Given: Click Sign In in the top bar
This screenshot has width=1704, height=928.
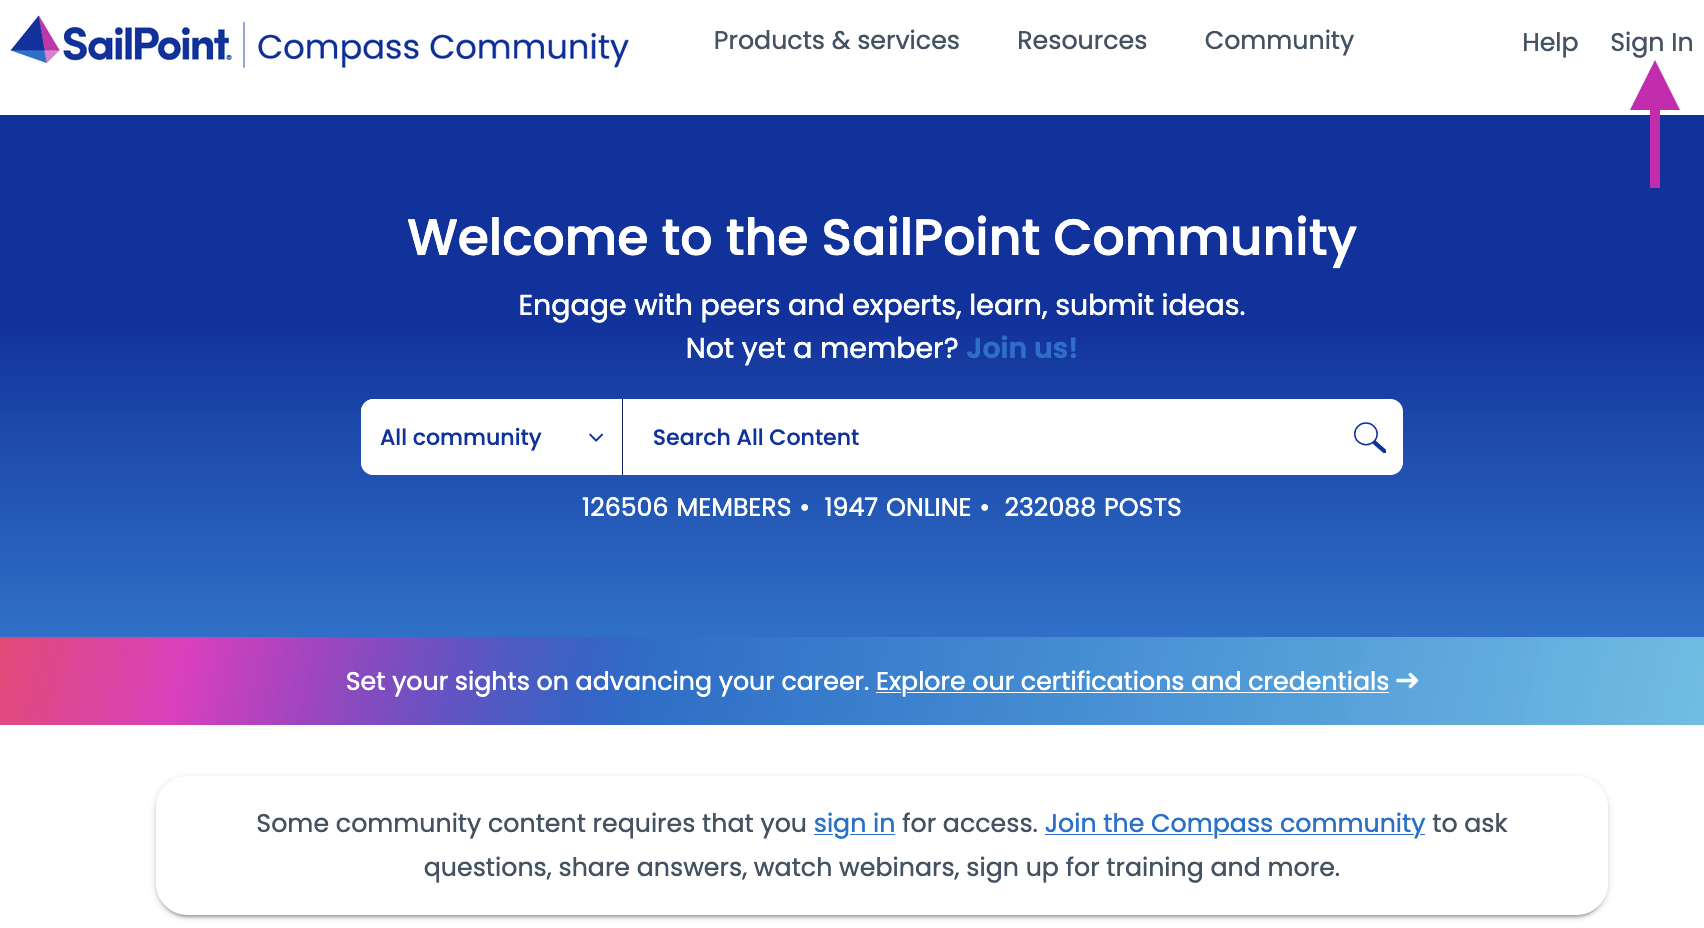Looking at the screenshot, I should (x=1650, y=42).
